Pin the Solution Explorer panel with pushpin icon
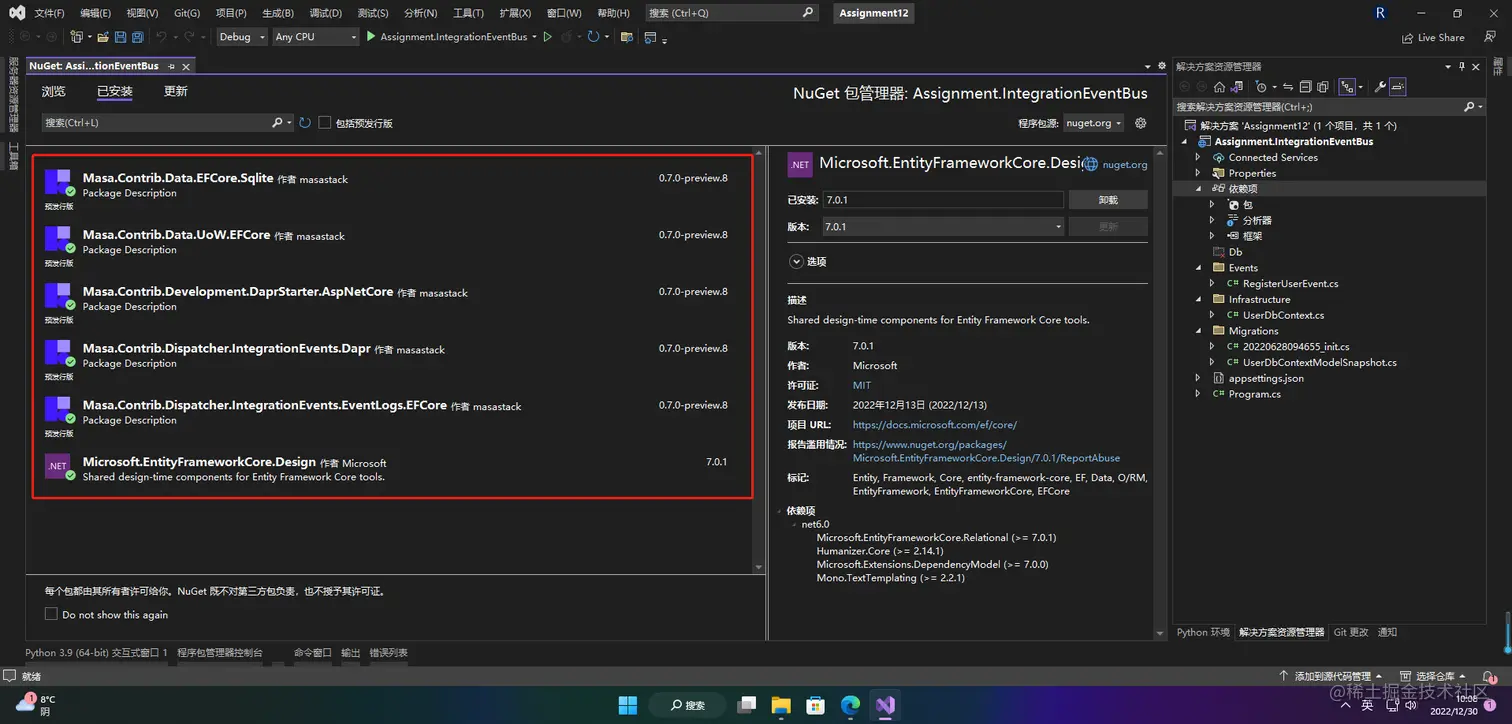 point(1461,66)
